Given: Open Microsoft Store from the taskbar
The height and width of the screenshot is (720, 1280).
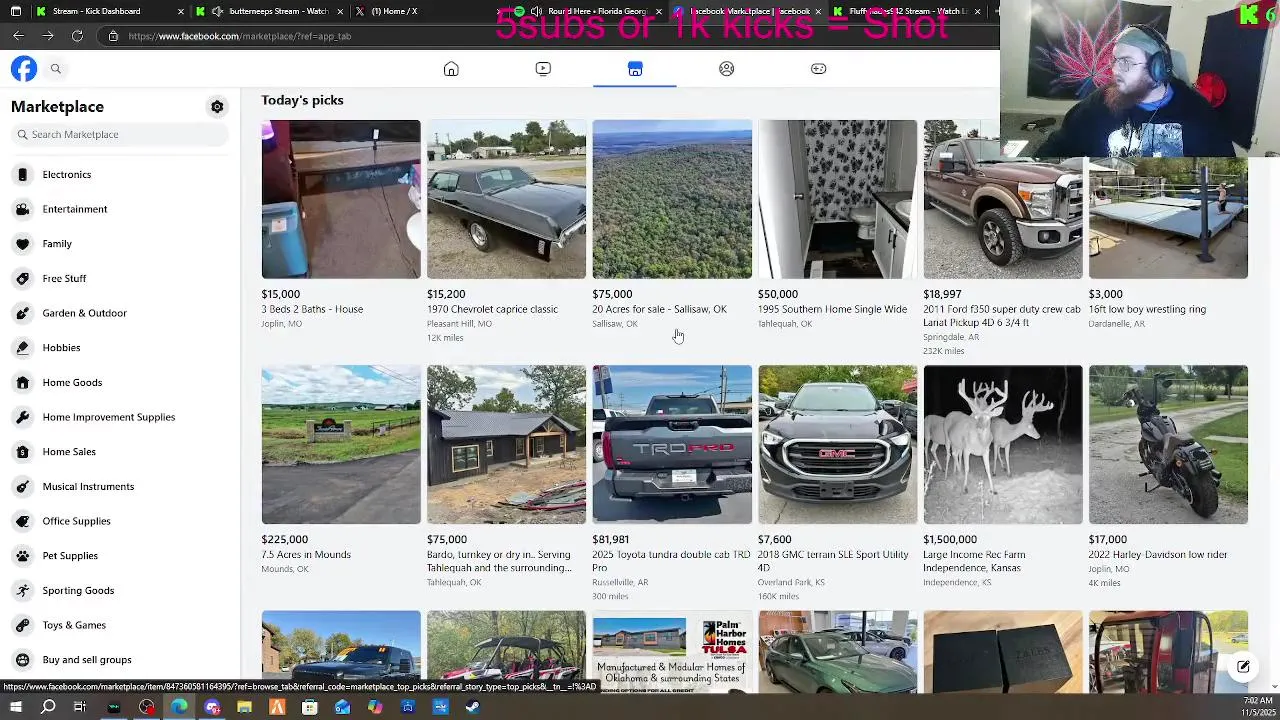Looking at the screenshot, I should click(x=309, y=707).
